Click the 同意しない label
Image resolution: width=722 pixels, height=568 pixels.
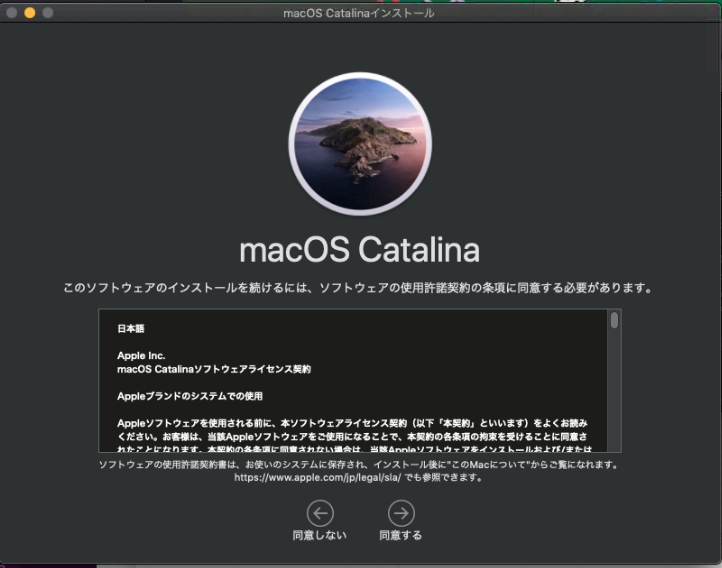[320, 535]
